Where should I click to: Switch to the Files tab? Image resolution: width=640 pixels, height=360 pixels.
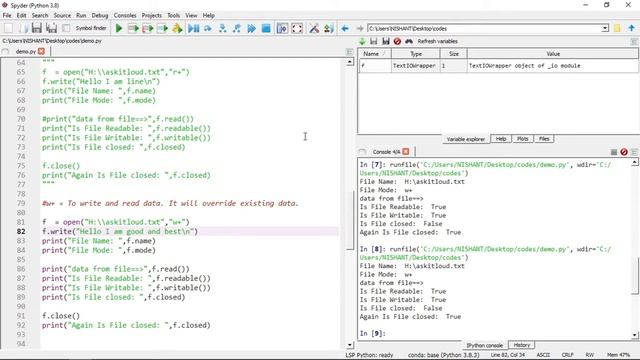tap(544, 139)
